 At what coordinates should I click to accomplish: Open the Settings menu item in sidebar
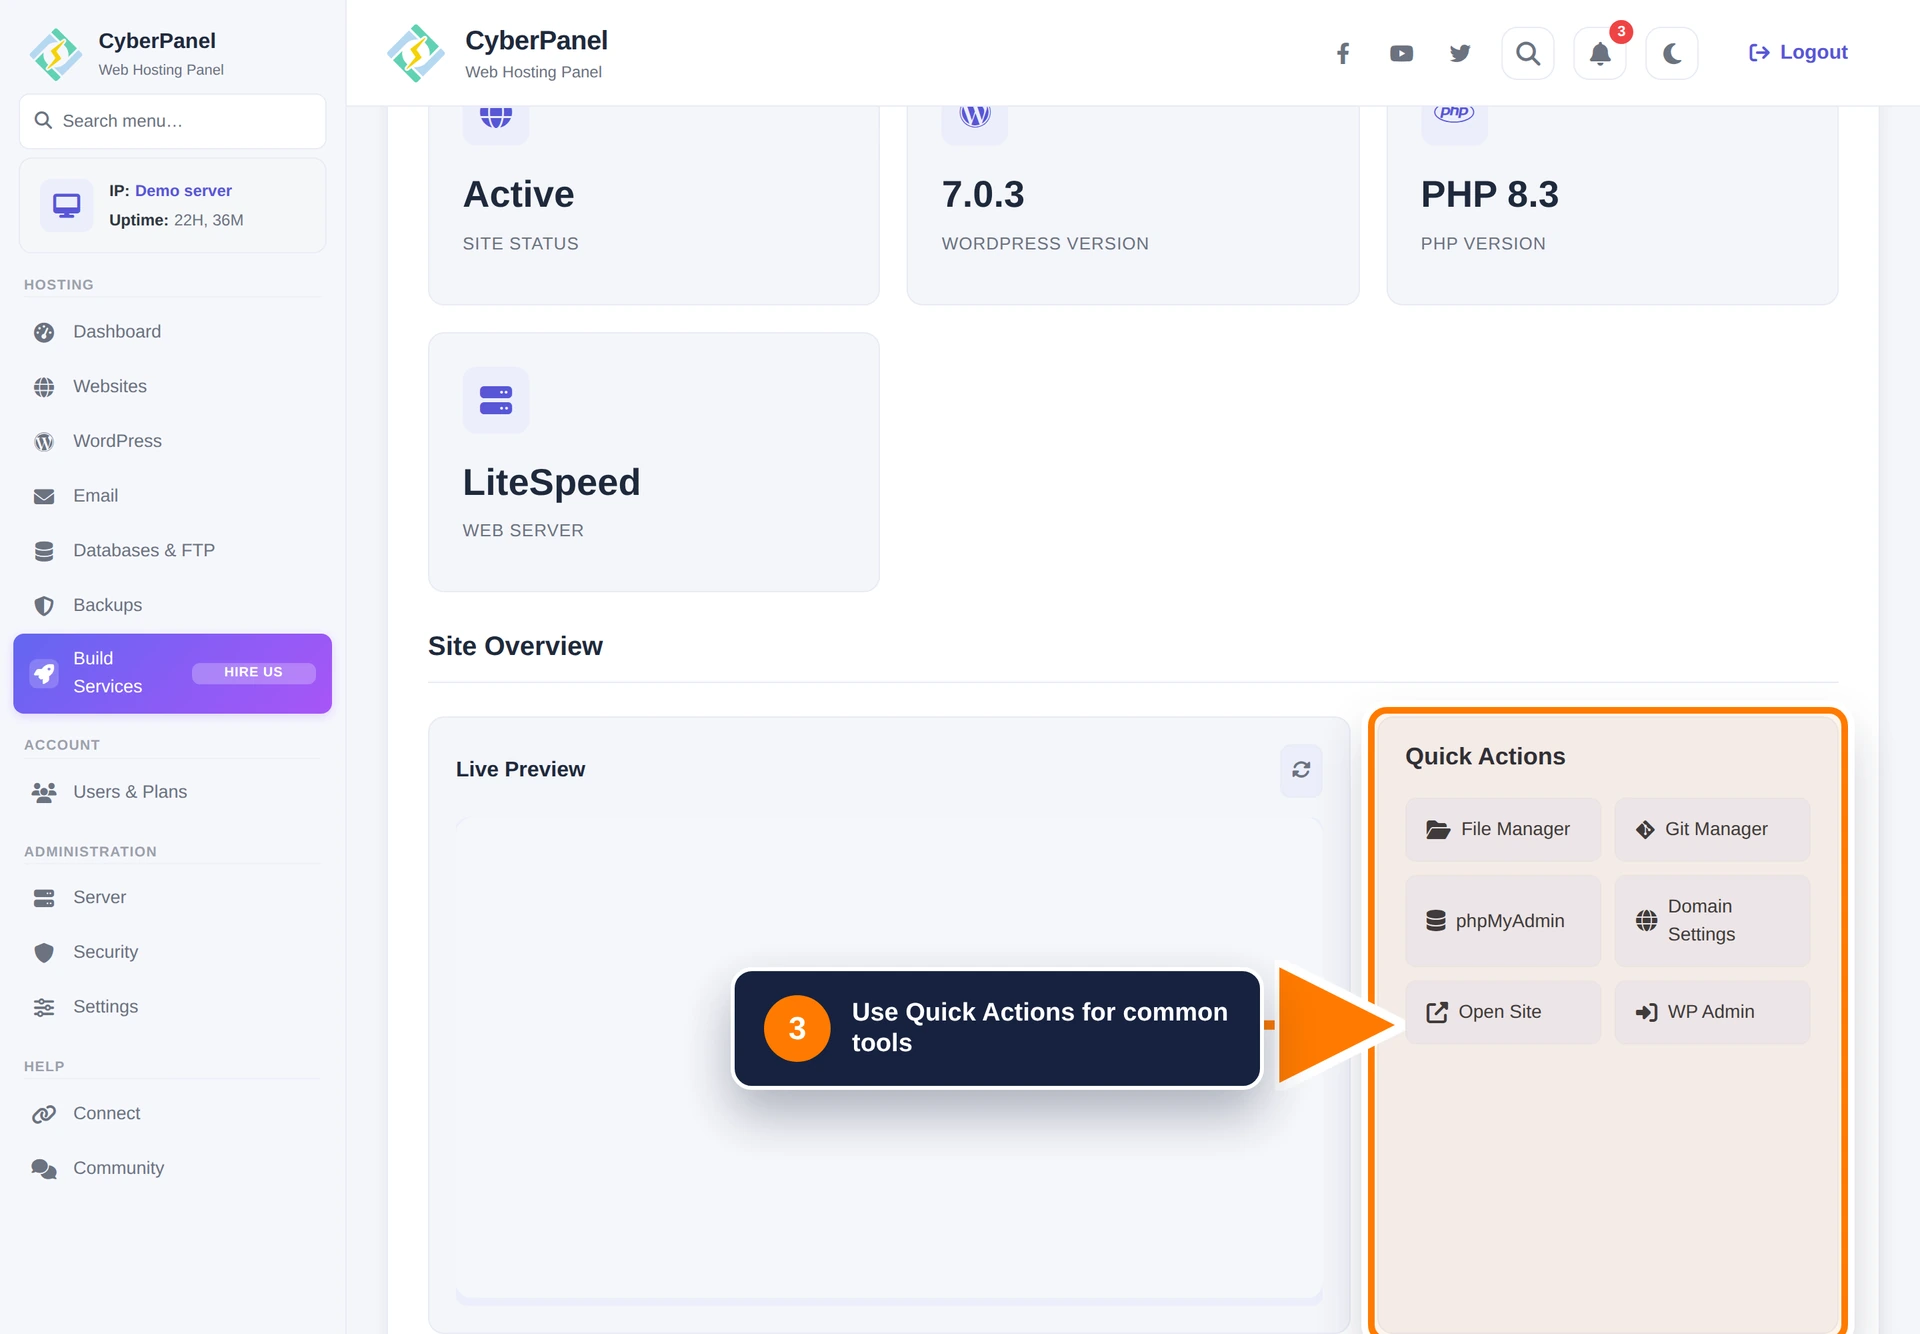click(x=173, y=1007)
